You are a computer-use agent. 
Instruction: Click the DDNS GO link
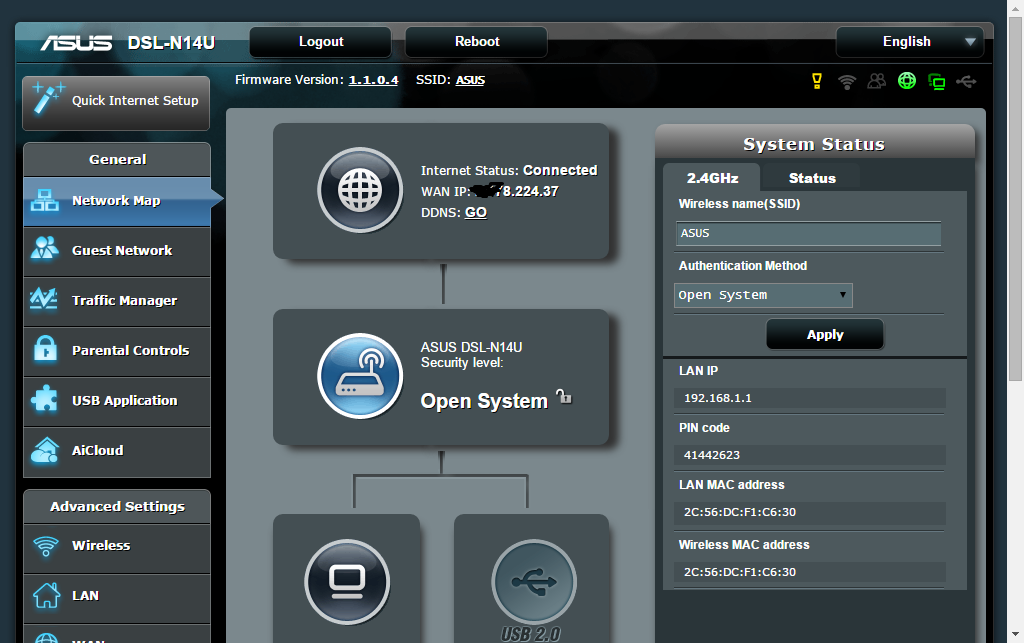[x=476, y=213]
